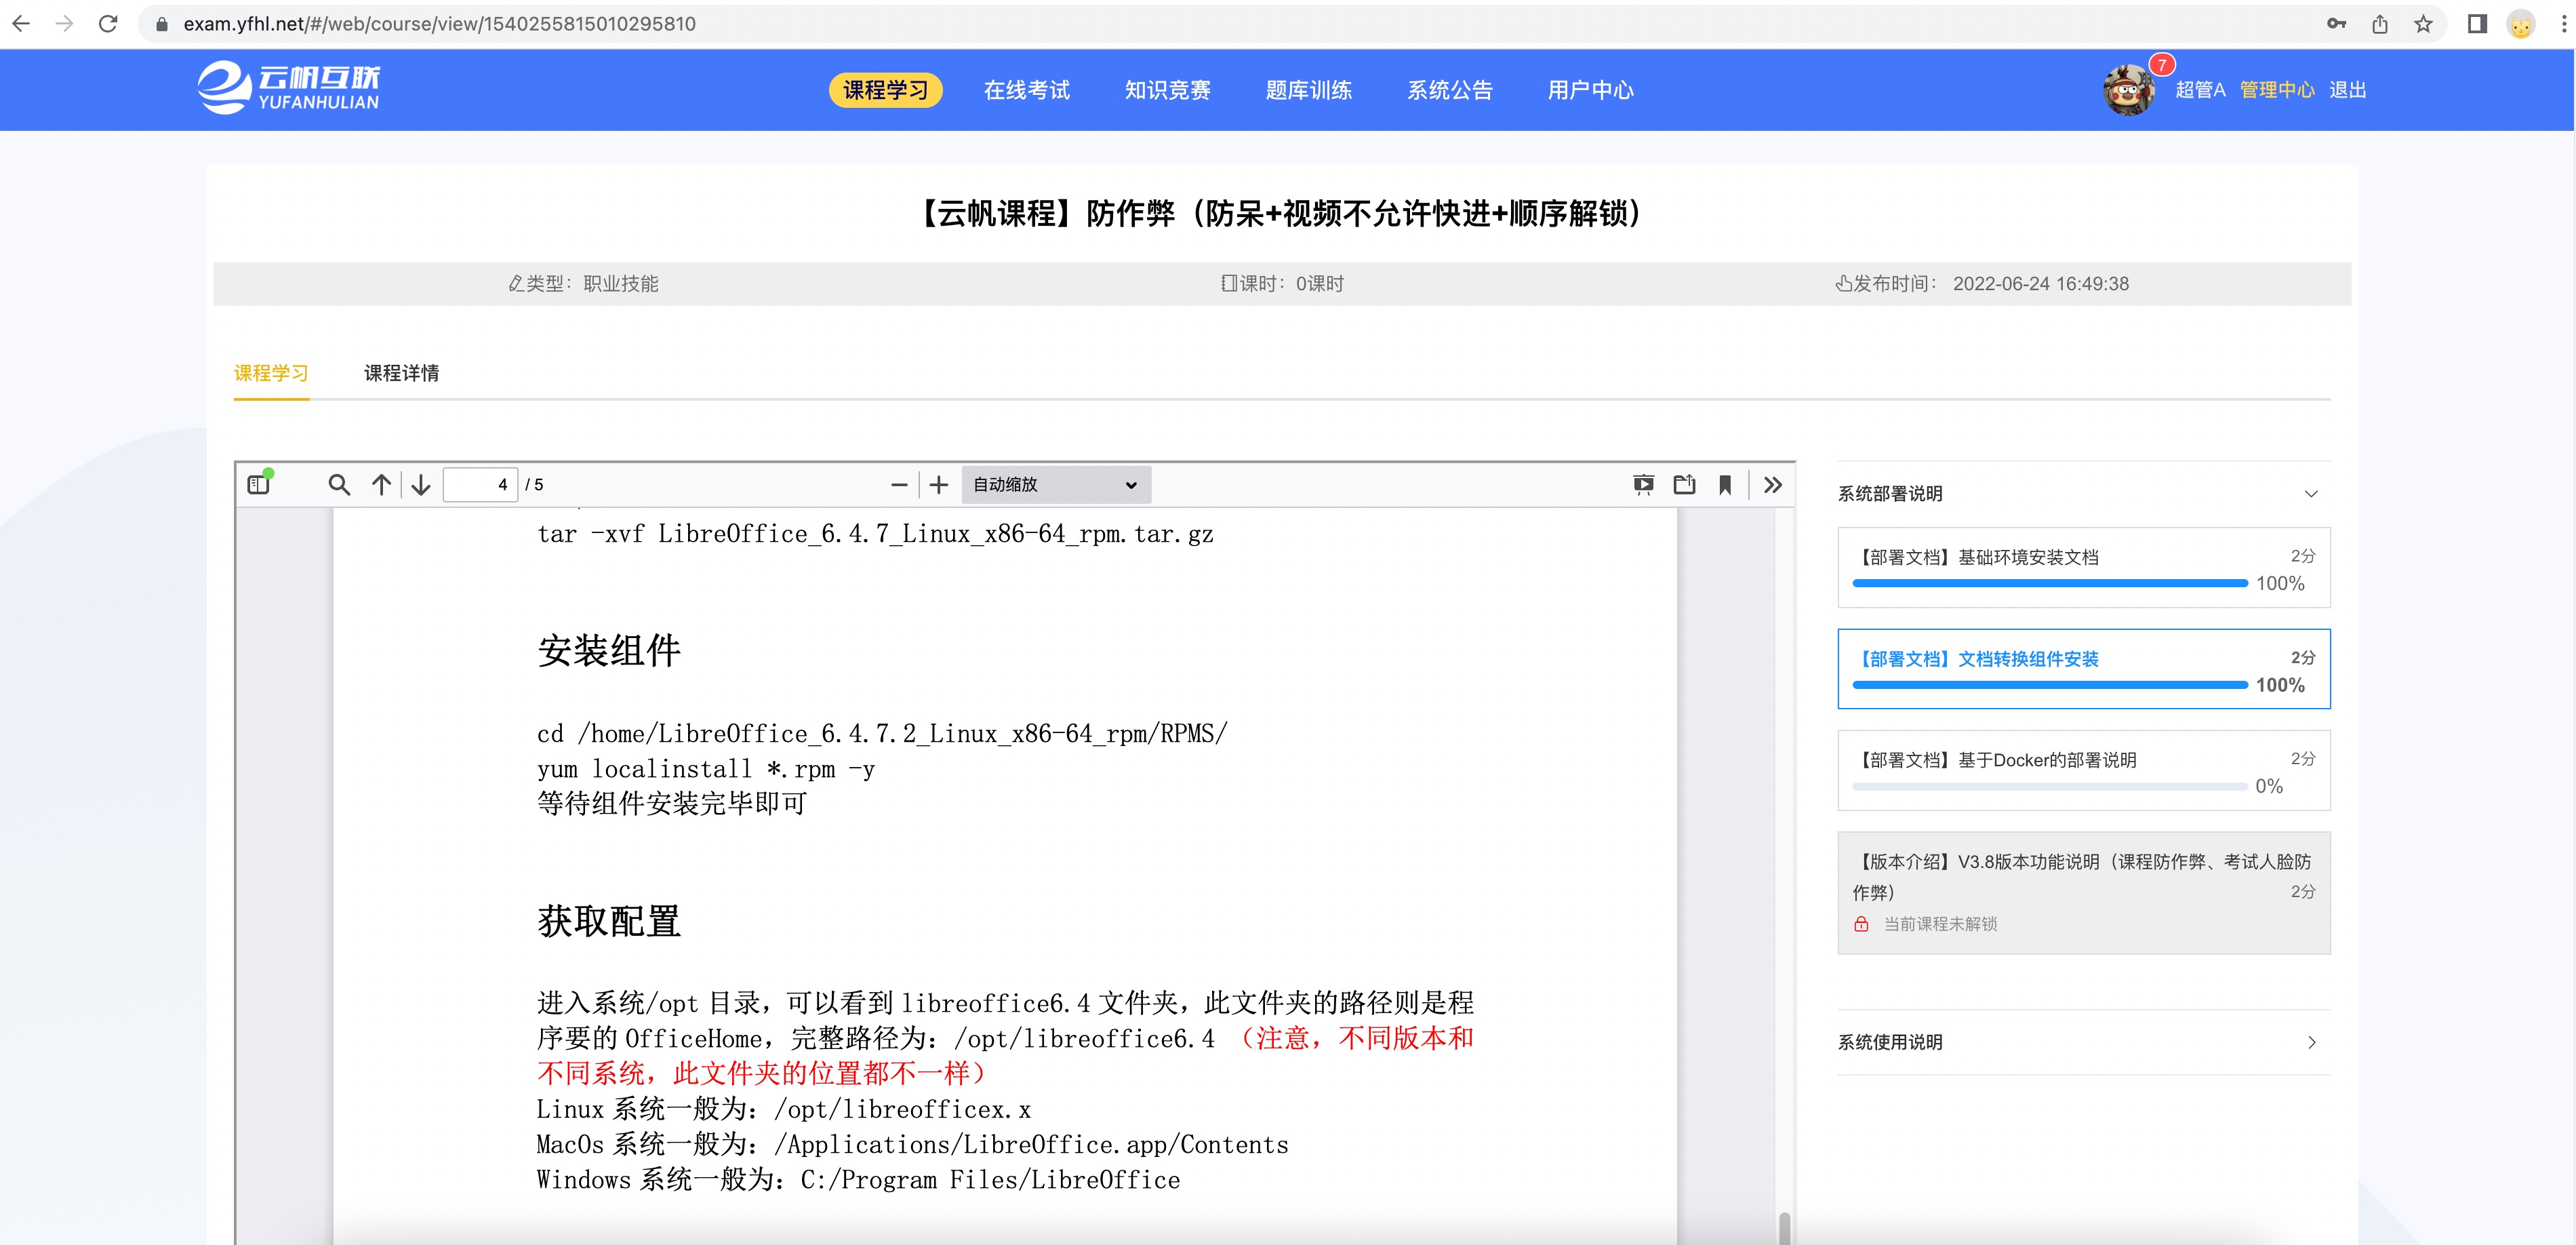2576x1245 pixels.
Task: Open the PDF viewer tools menu chevrons
Action: [1773, 485]
